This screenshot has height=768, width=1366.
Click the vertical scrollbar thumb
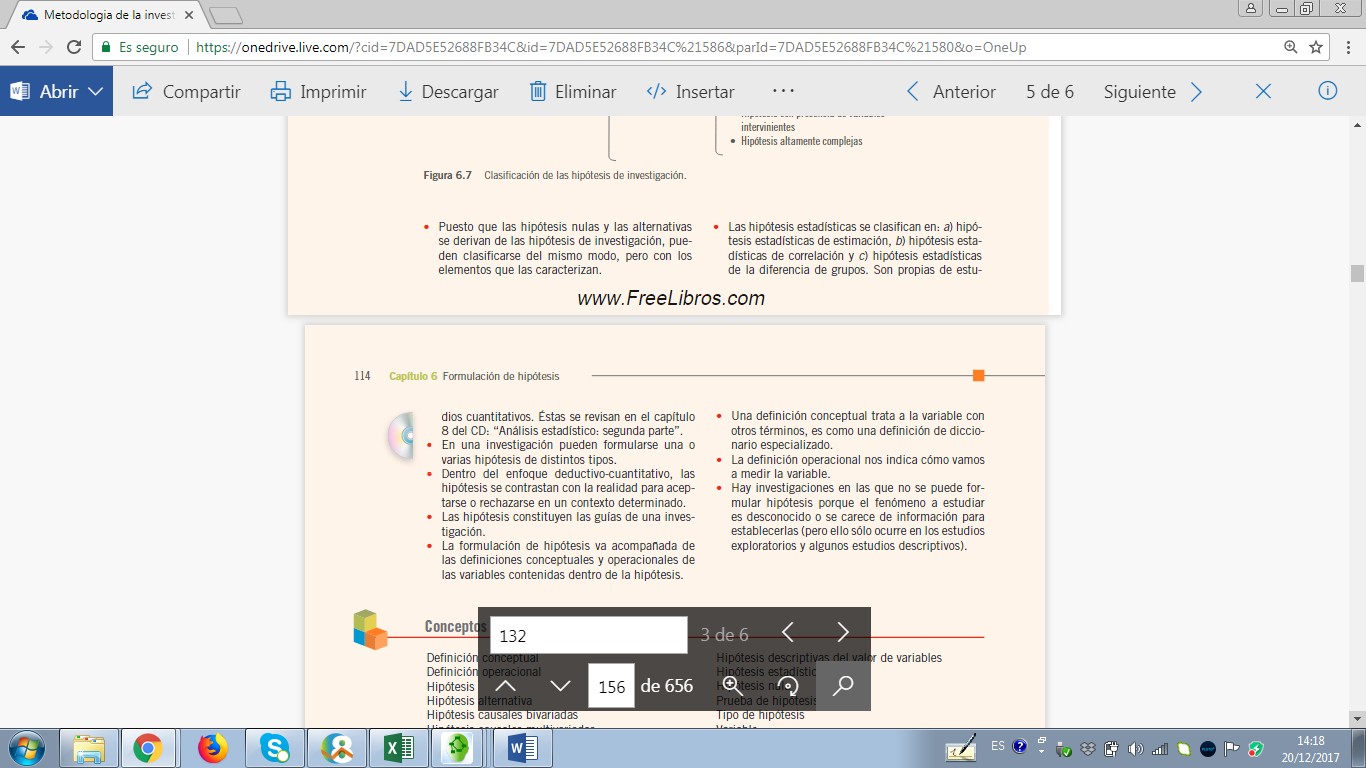point(1357,274)
